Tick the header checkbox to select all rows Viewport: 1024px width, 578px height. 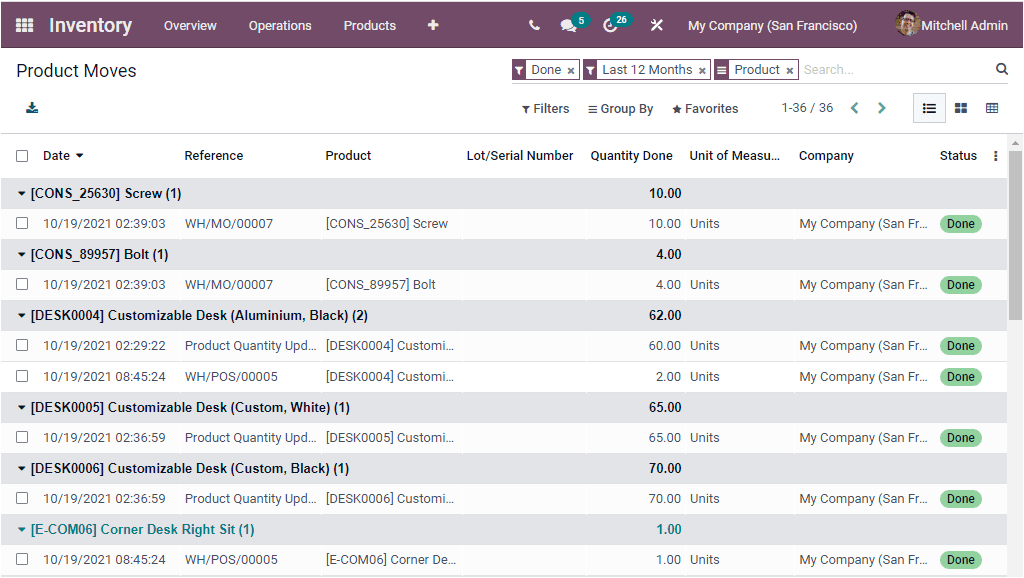22,155
